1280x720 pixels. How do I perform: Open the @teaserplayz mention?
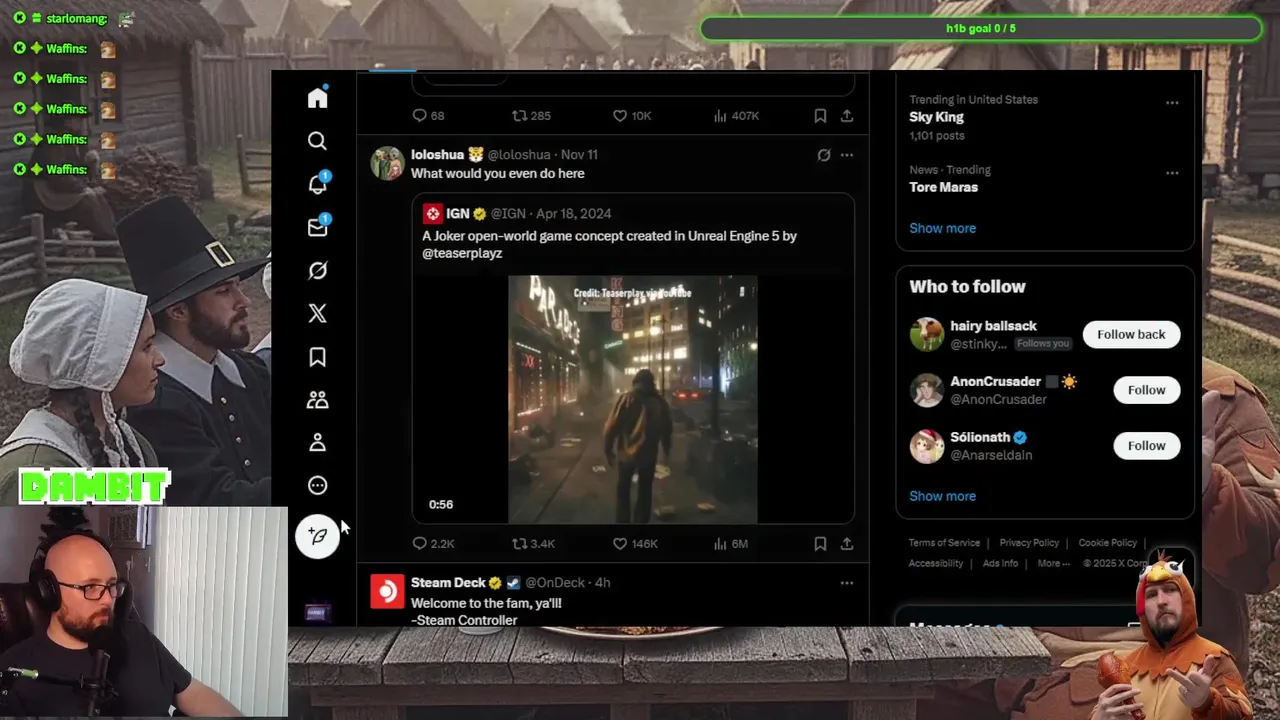462,253
